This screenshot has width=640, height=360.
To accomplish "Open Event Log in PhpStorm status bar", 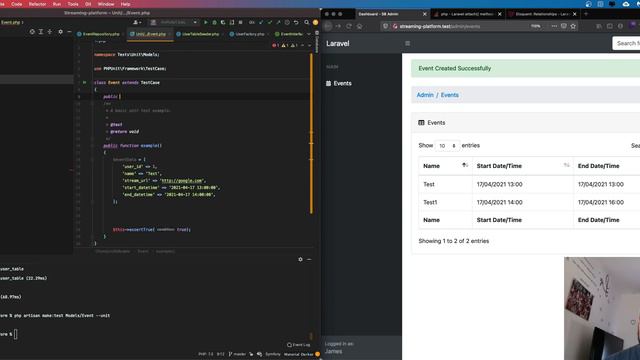I will [x=299, y=345].
